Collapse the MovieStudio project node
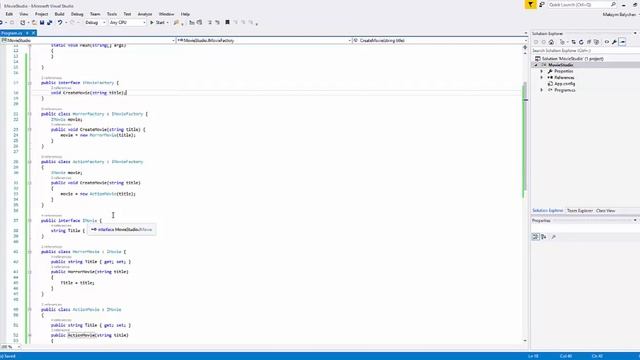This screenshot has height=360, width=640. point(536,65)
